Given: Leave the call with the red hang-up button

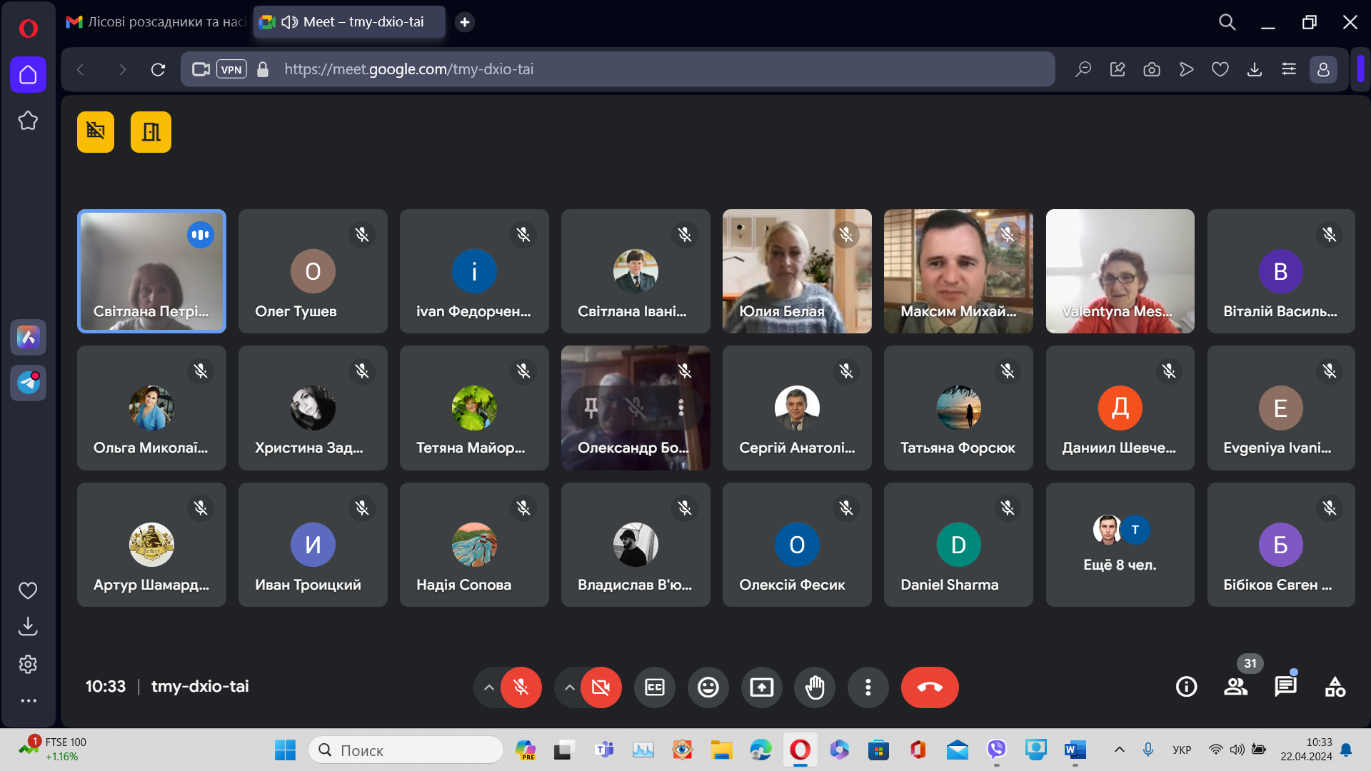Looking at the screenshot, I should point(929,687).
